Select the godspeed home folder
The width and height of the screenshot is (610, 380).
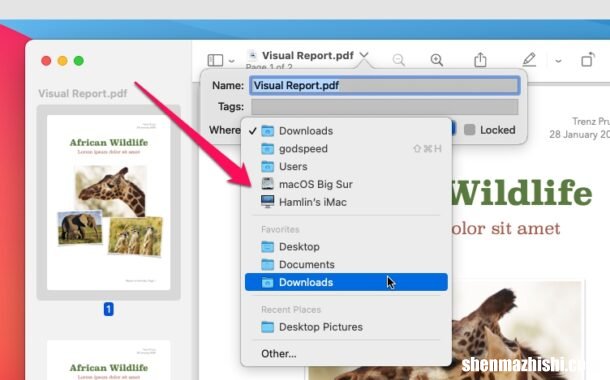click(x=346, y=149)
